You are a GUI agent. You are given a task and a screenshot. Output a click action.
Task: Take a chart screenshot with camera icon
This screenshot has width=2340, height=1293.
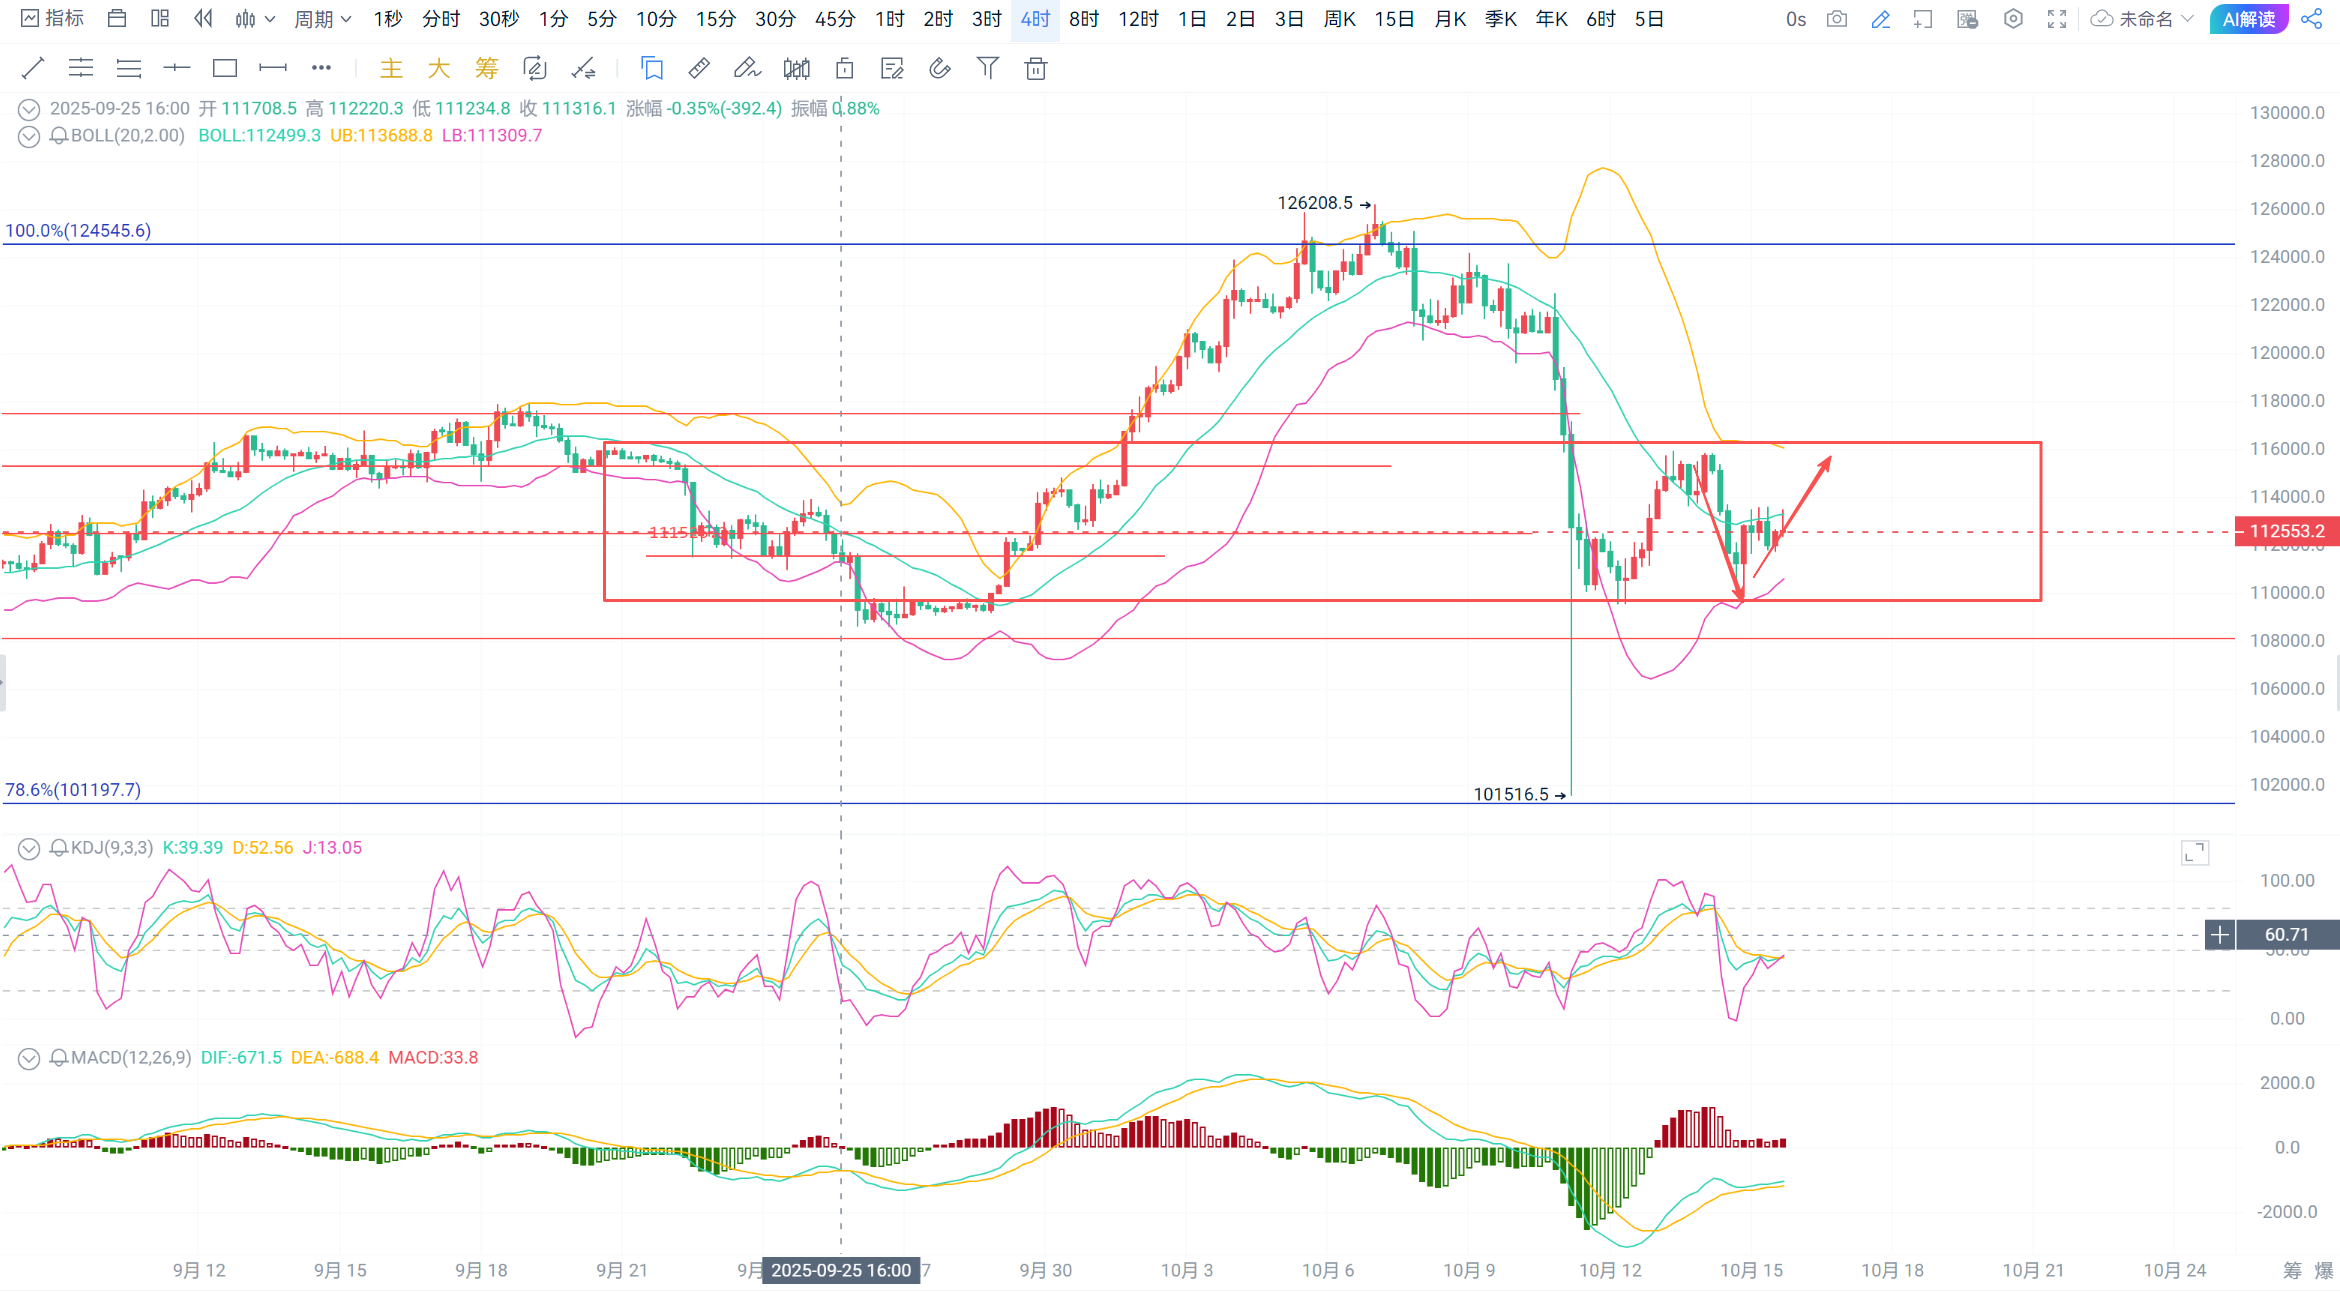click(1837, 19)
